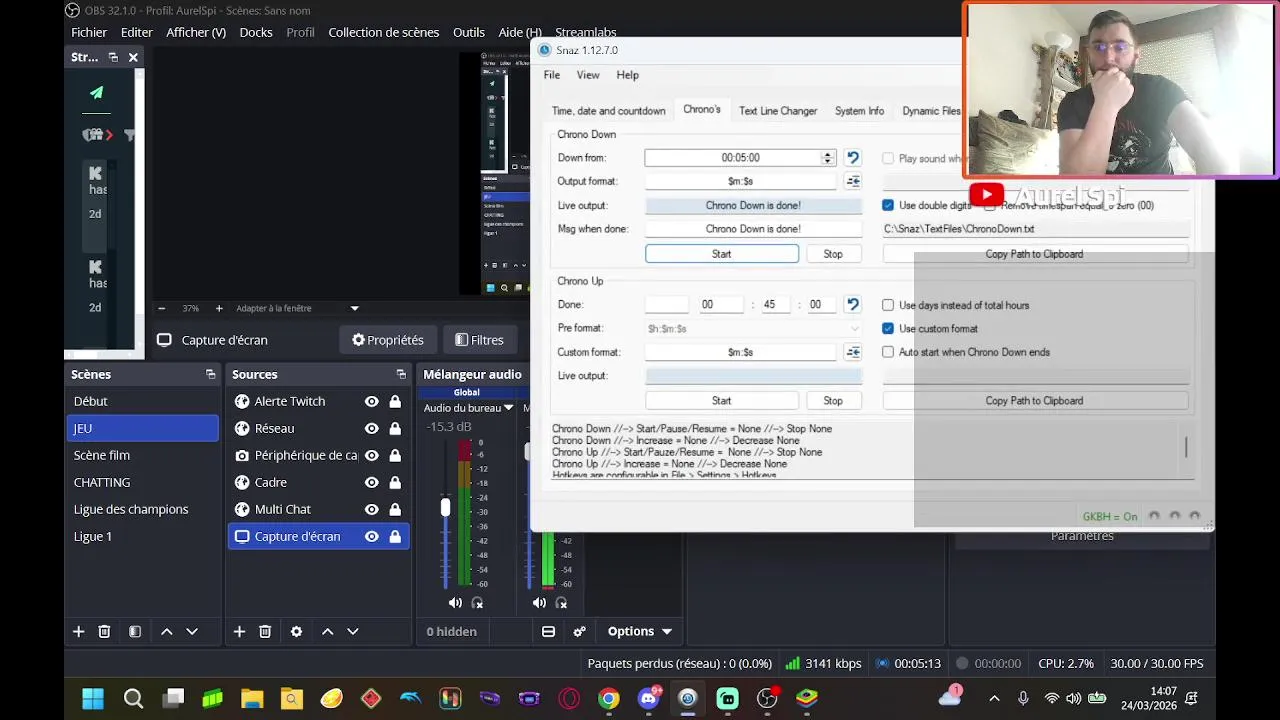Mute the Audio du bureau speaker icon
The image size is (1280, 720).
(455, 602)
